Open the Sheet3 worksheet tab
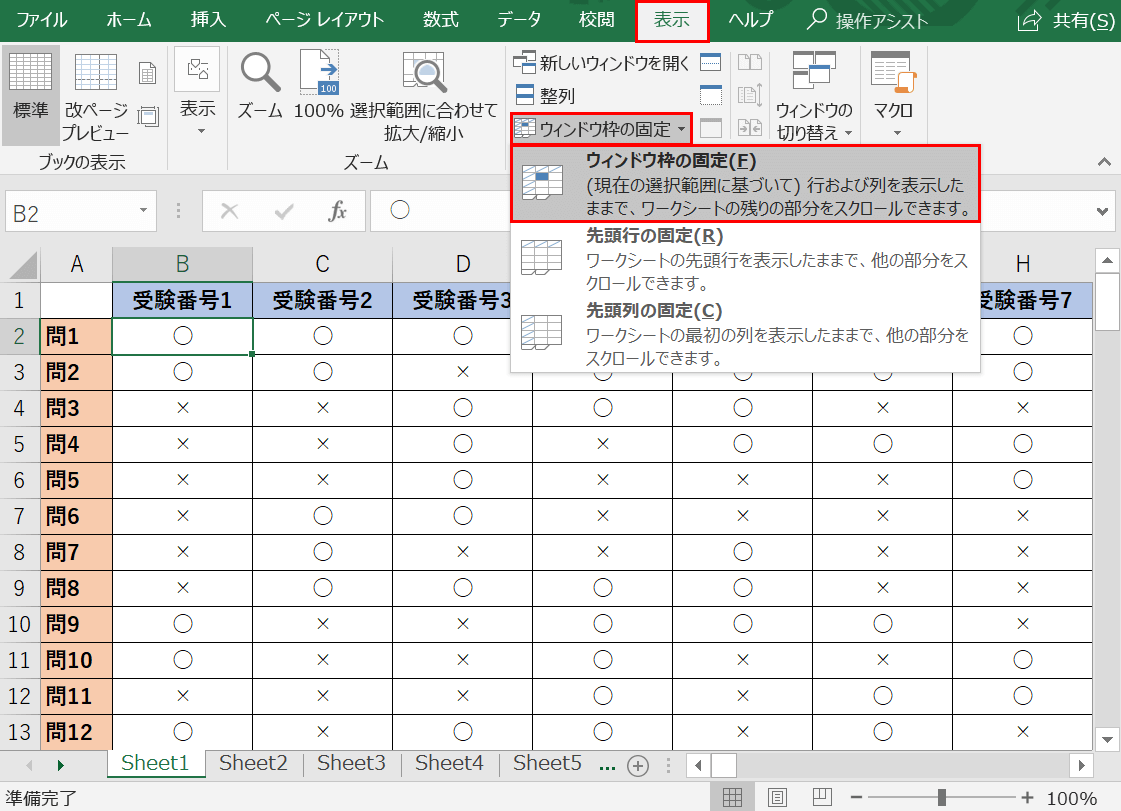 (x=350, y=763)
